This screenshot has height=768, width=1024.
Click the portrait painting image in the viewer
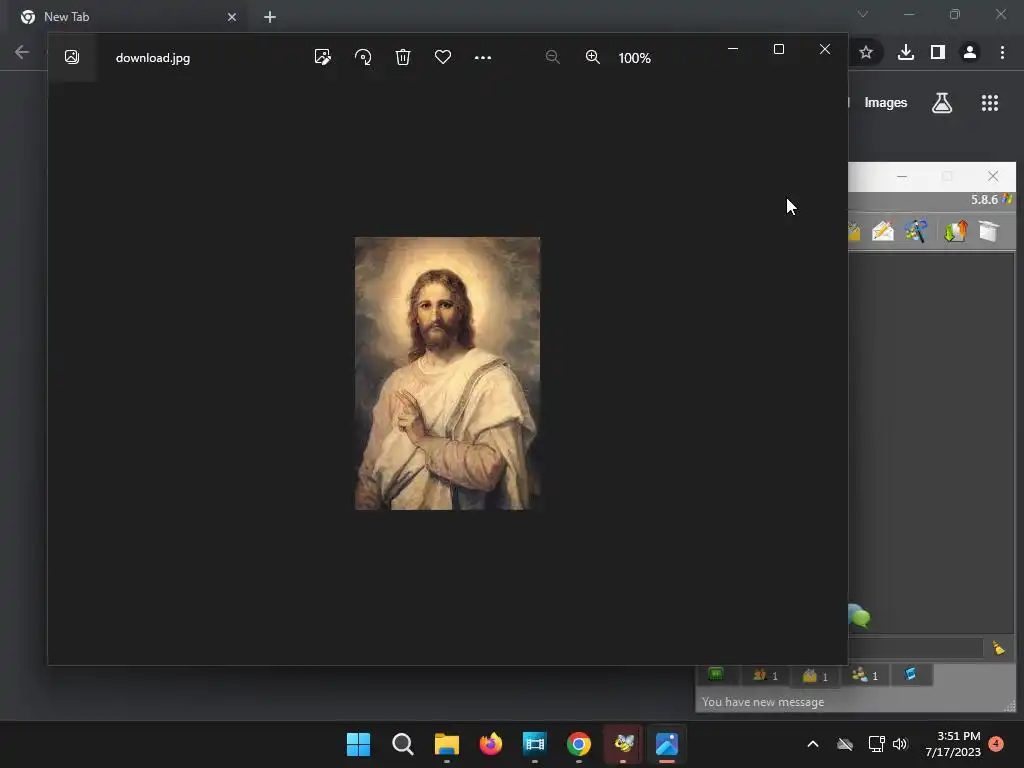(x=447, y=373)
